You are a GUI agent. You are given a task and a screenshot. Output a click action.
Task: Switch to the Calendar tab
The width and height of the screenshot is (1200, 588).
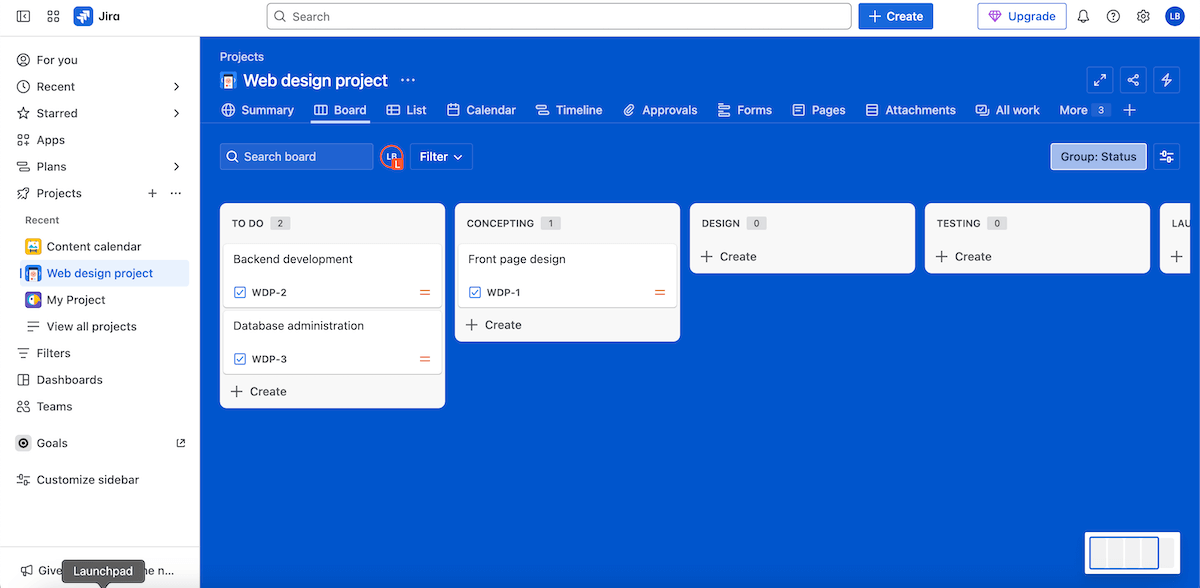click(481, 110)
